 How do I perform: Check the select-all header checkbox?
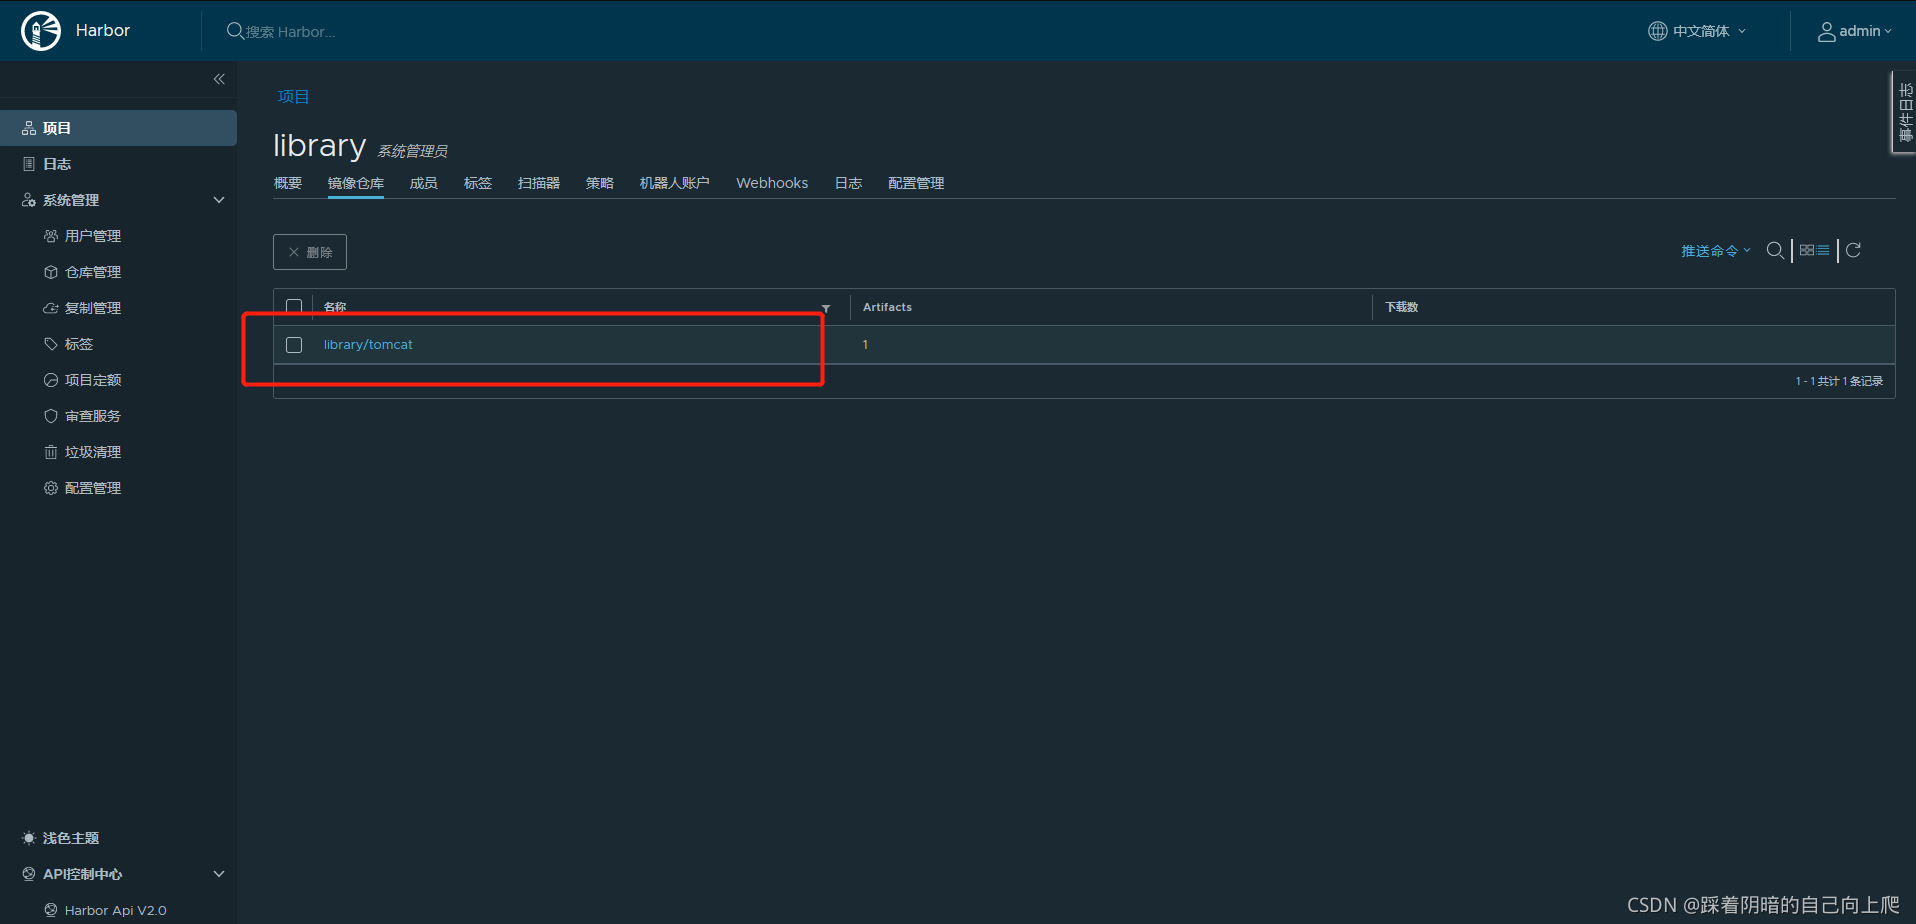pos(294,307)
